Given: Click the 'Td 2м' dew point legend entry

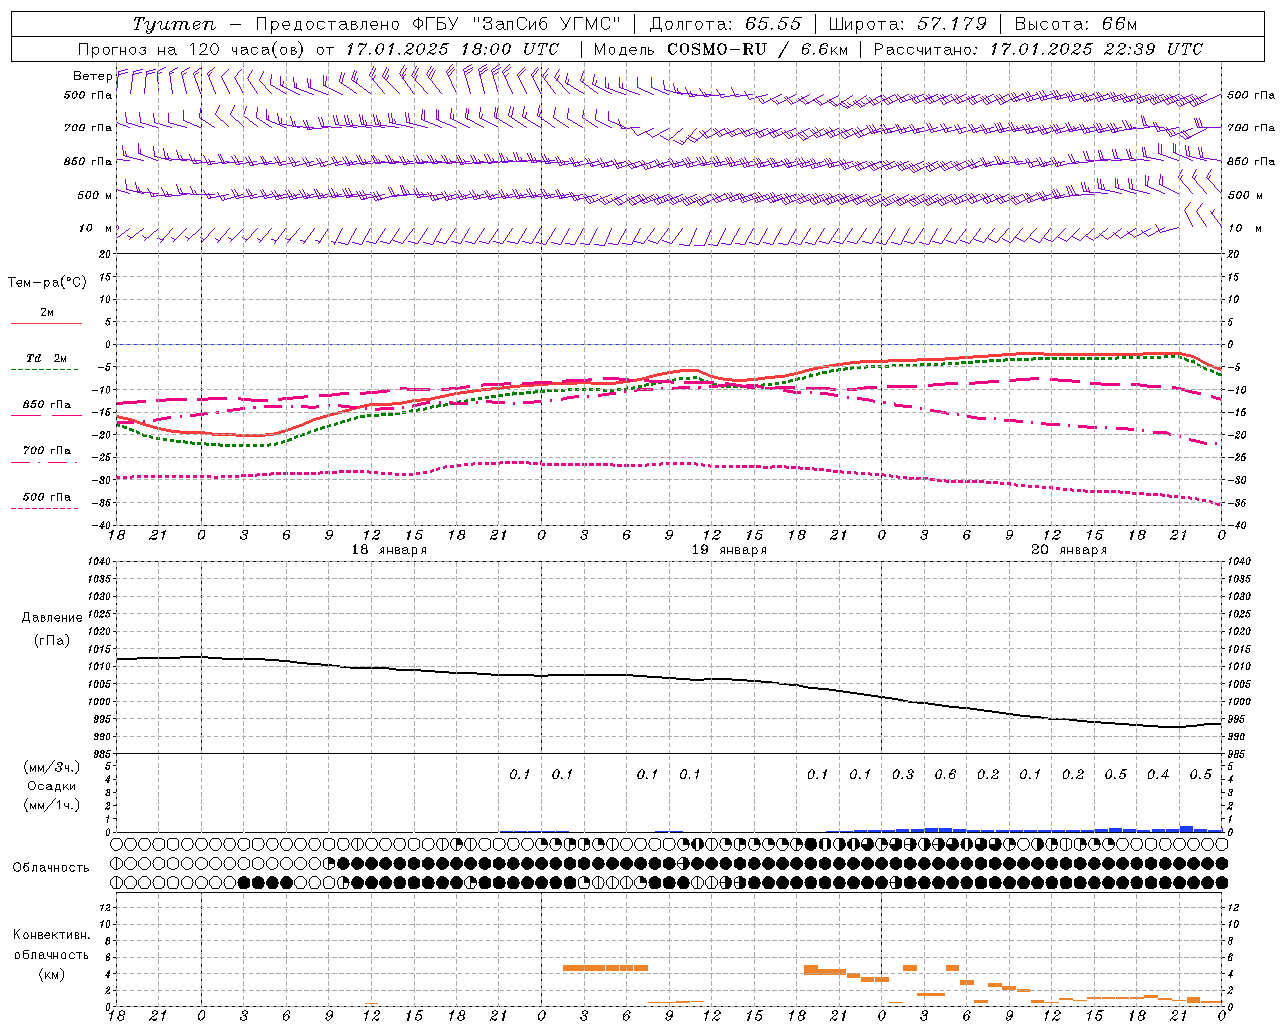Looking at the screenshot, I should click(x=46, y=358).
